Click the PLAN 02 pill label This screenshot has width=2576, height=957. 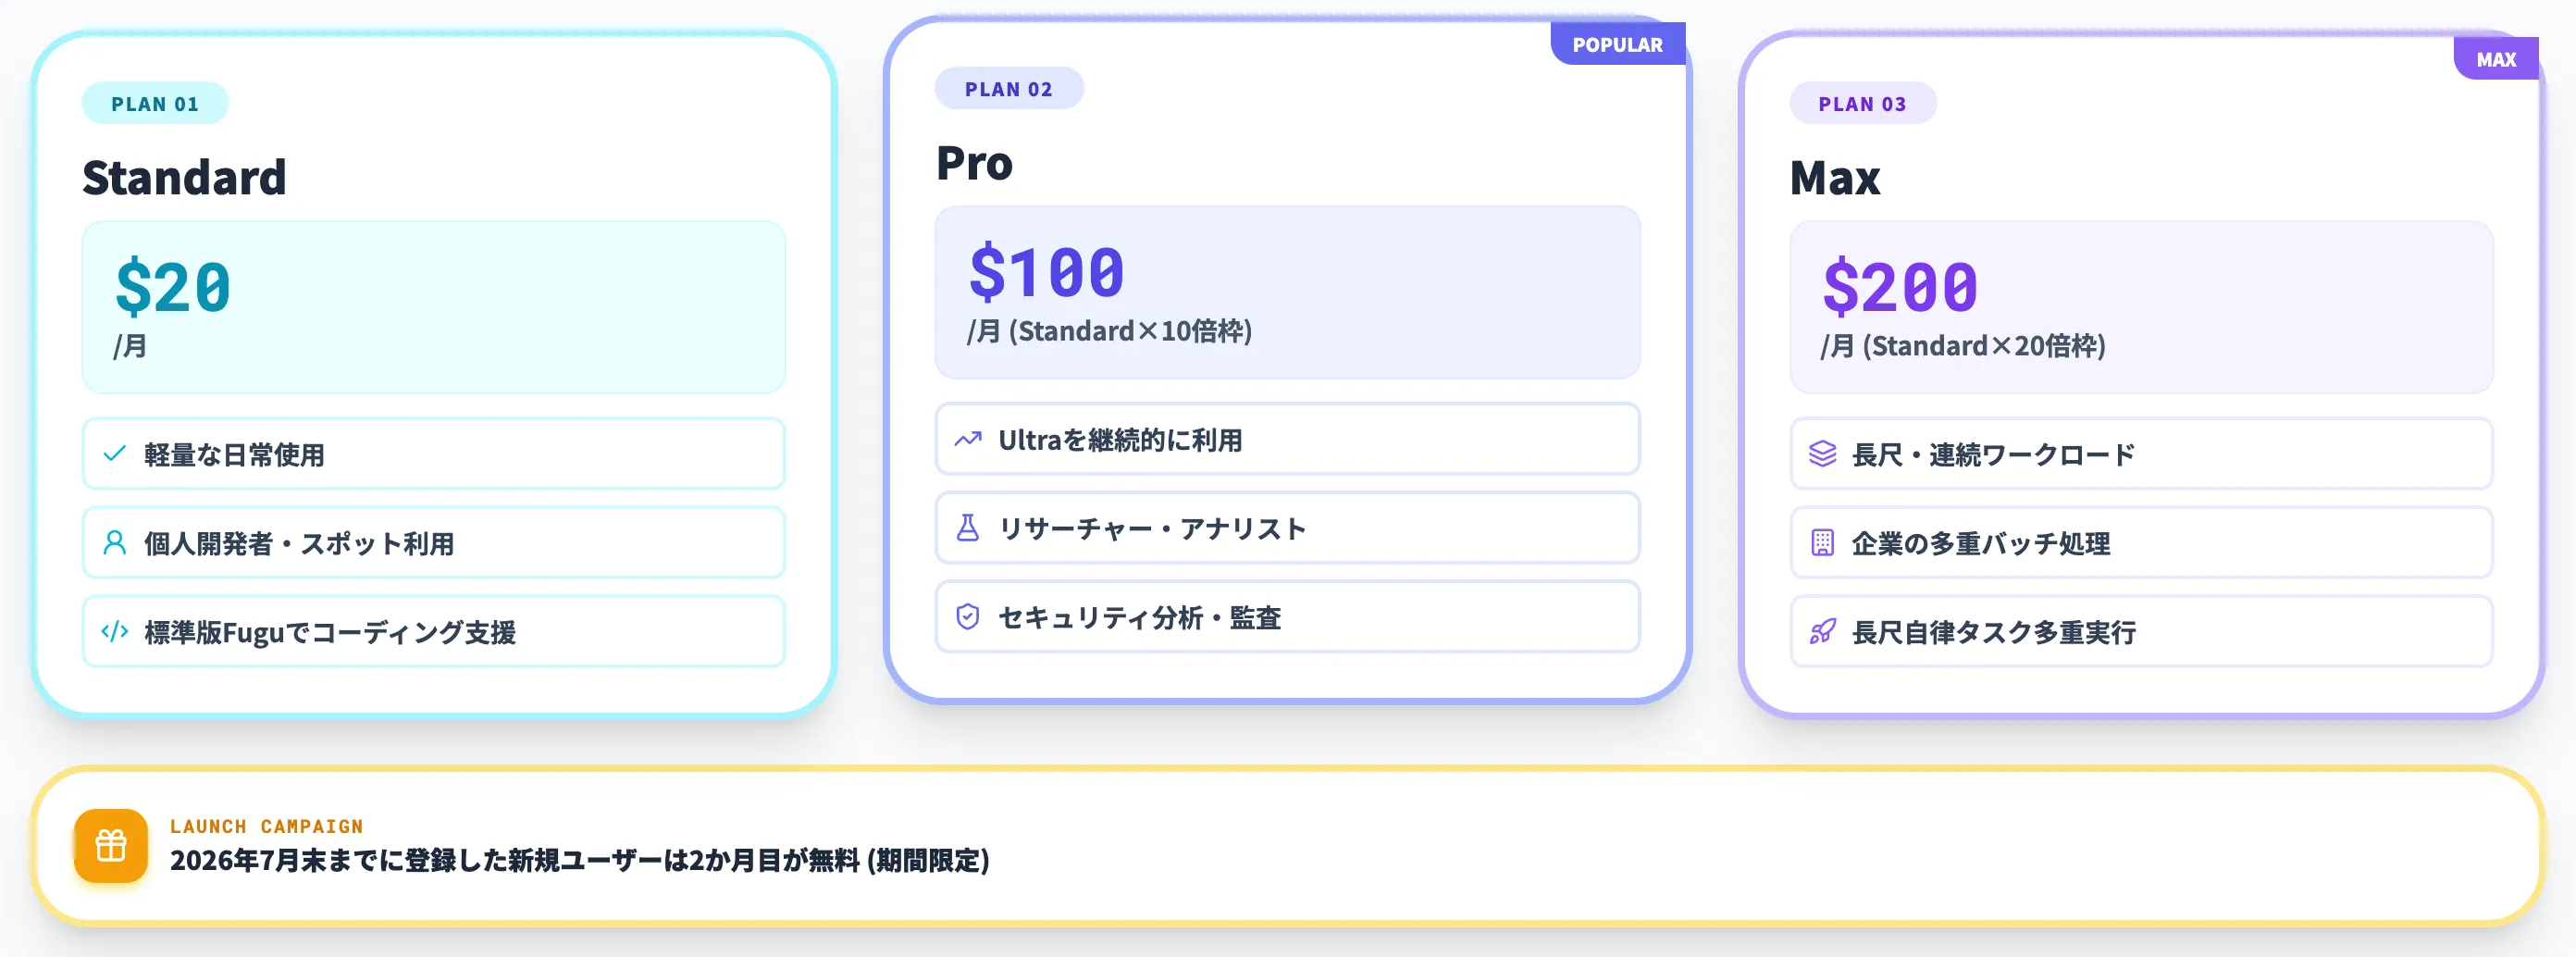(x=1009, y=89)
